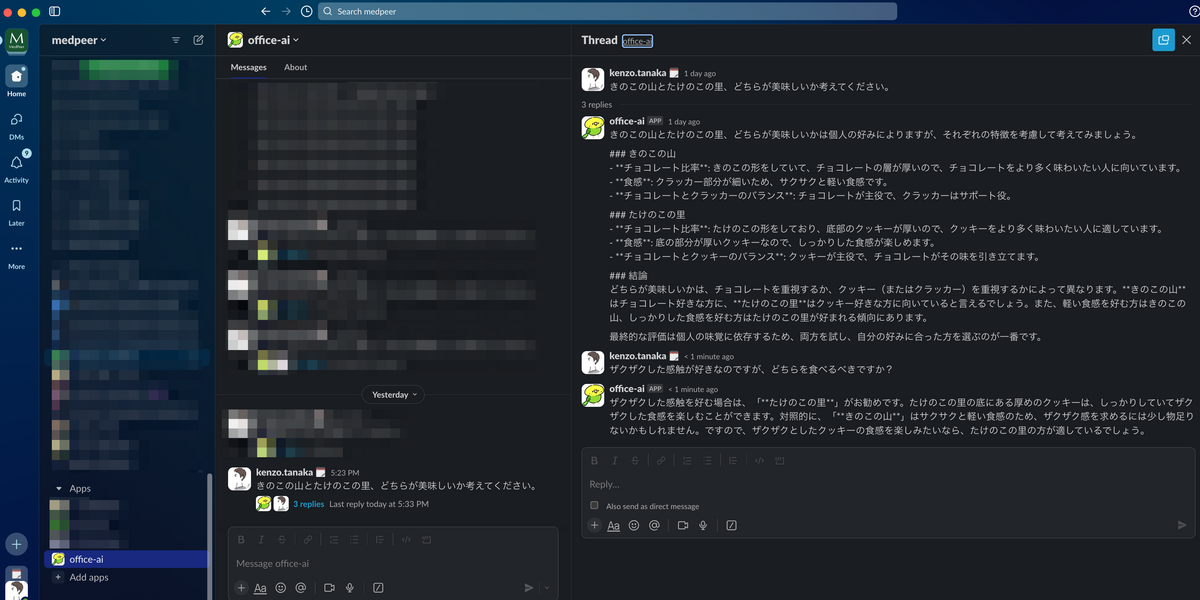Click "Last reply today at 5:33 PM"
The width and height of the screenshot is (1200, 600).
379,504
